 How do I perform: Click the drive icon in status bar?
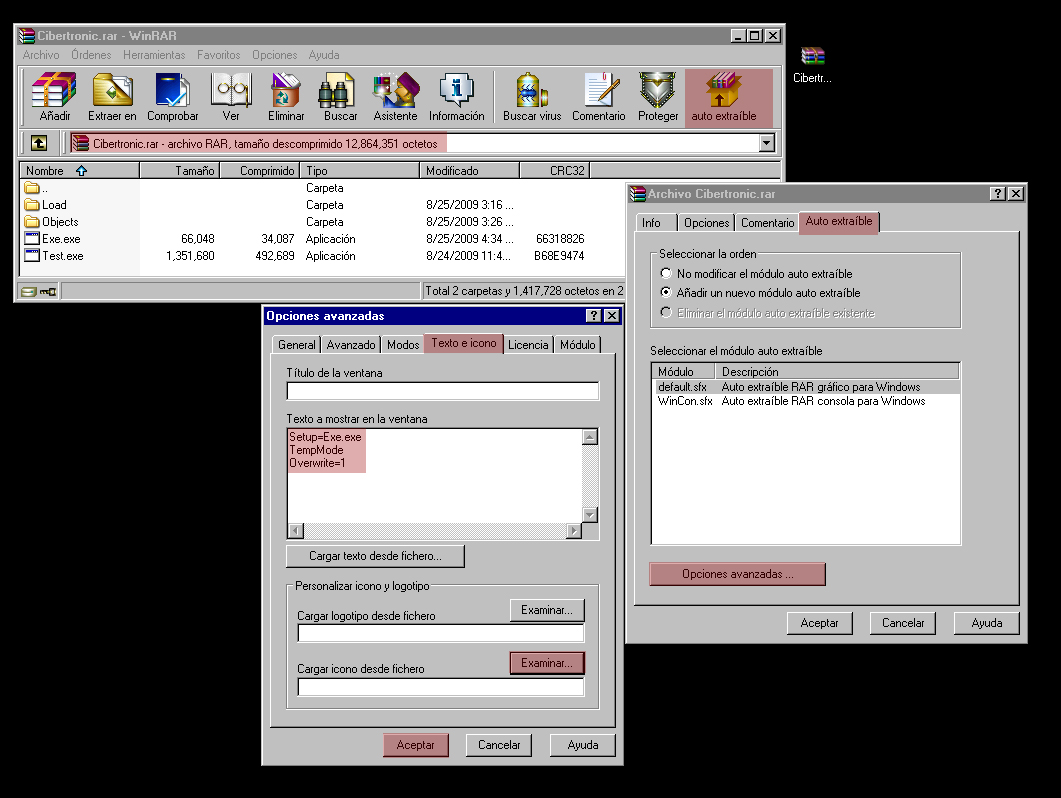28,292
